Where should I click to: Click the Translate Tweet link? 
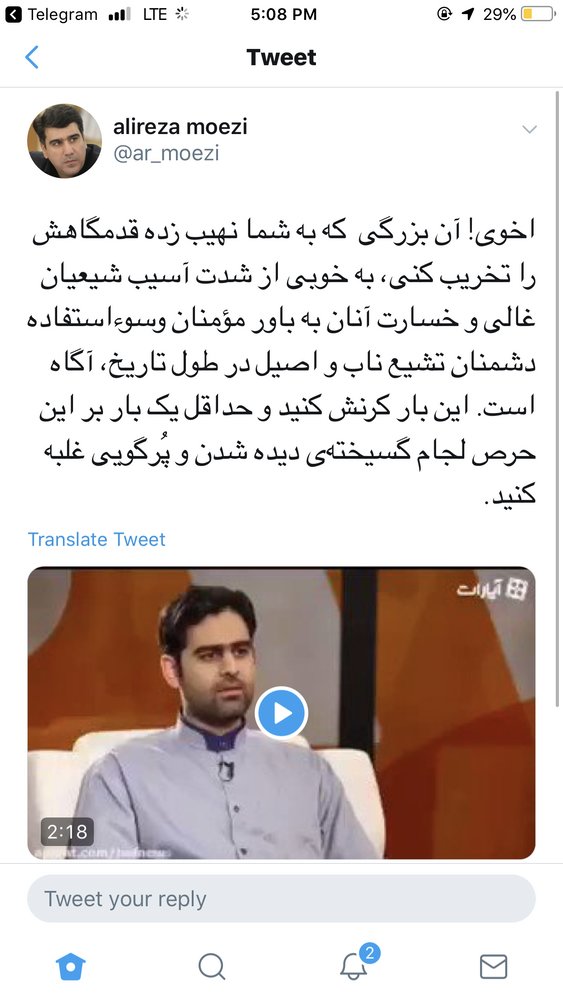click(96, 539)
